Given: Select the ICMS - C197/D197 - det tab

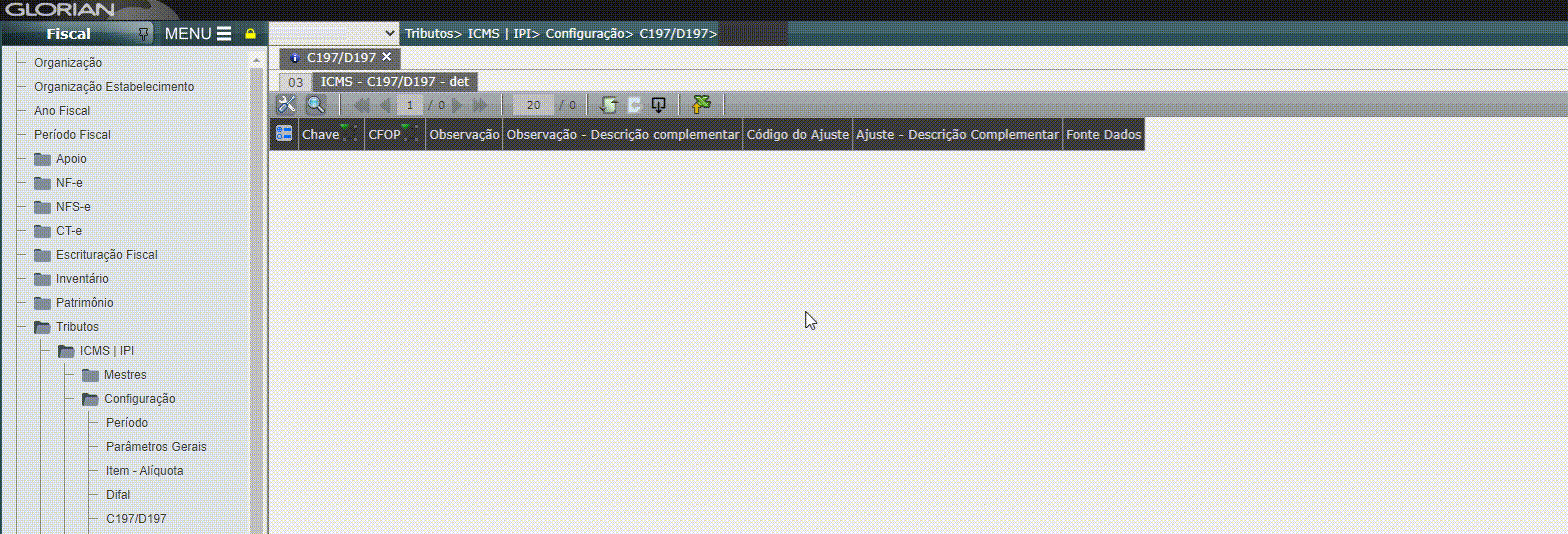Looking at the screenshot, I should point(394,82).
